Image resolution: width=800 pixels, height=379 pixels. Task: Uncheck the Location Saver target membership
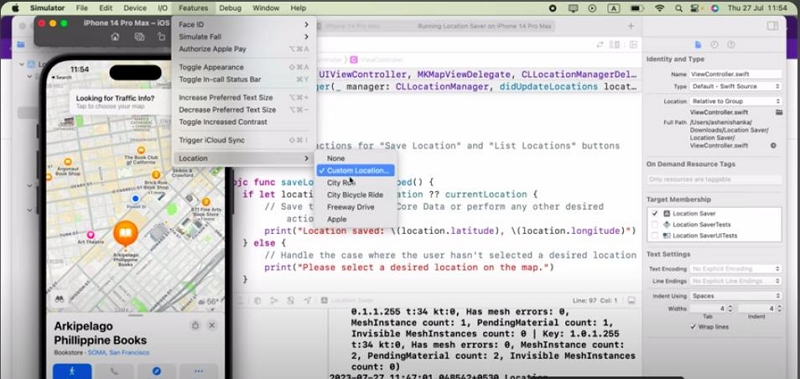click(655, 213)
